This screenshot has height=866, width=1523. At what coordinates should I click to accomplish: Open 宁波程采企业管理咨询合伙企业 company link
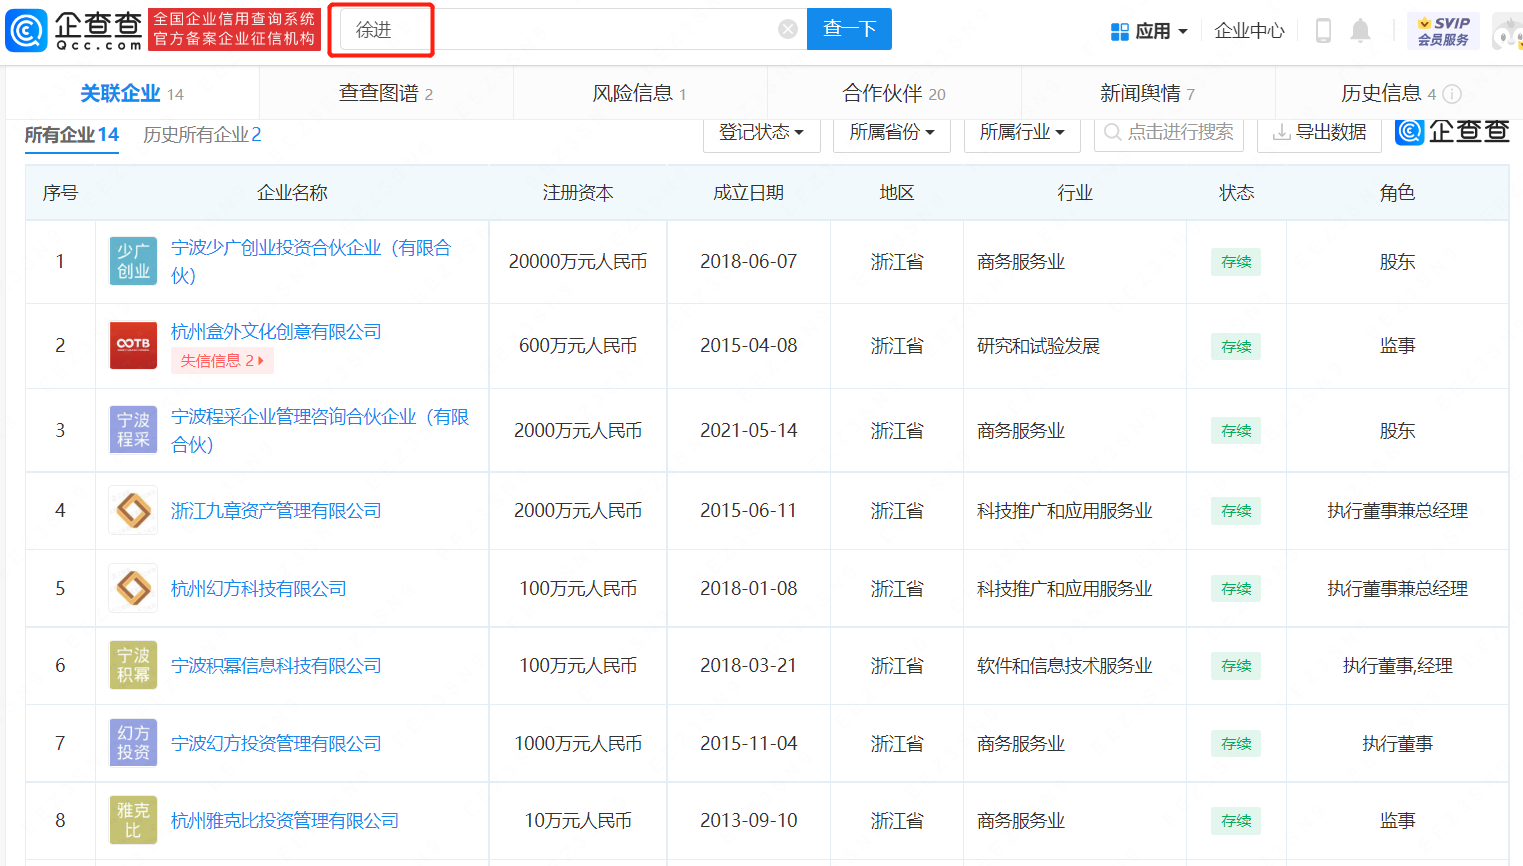(320, 430)
